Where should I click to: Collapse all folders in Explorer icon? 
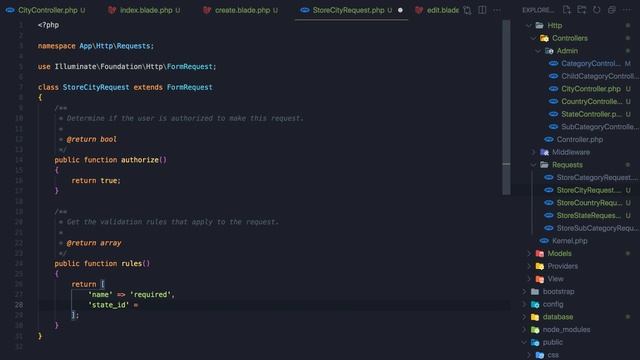coord(611,10)
